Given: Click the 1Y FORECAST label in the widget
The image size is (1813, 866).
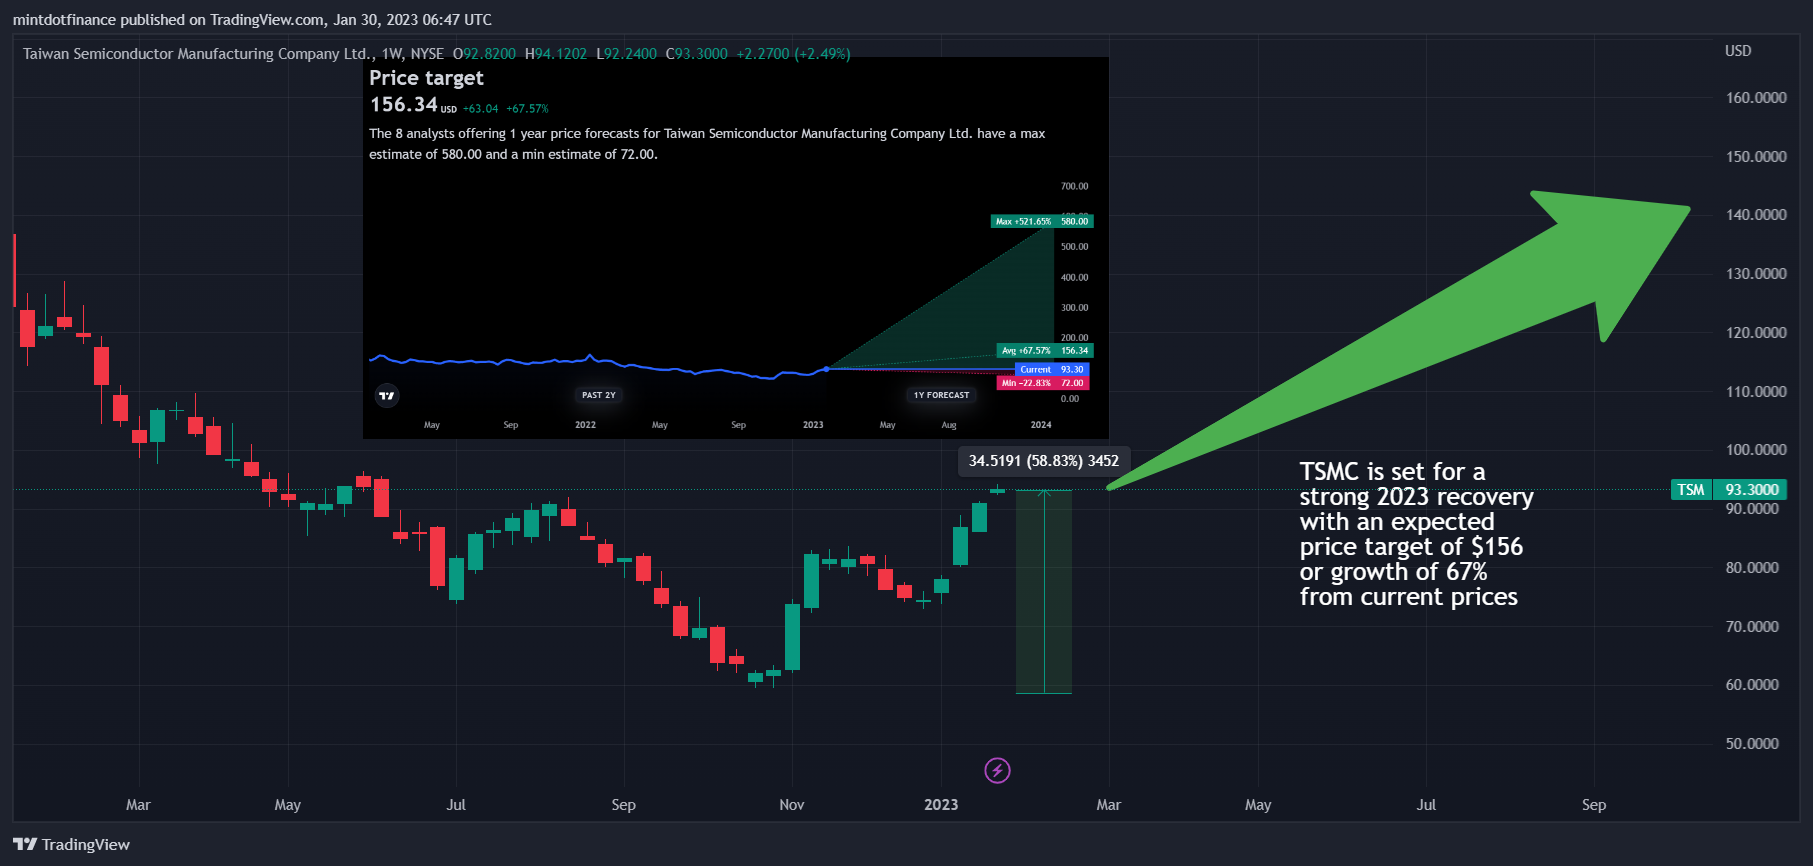Looking at the screenshot, I should point(941,395).
